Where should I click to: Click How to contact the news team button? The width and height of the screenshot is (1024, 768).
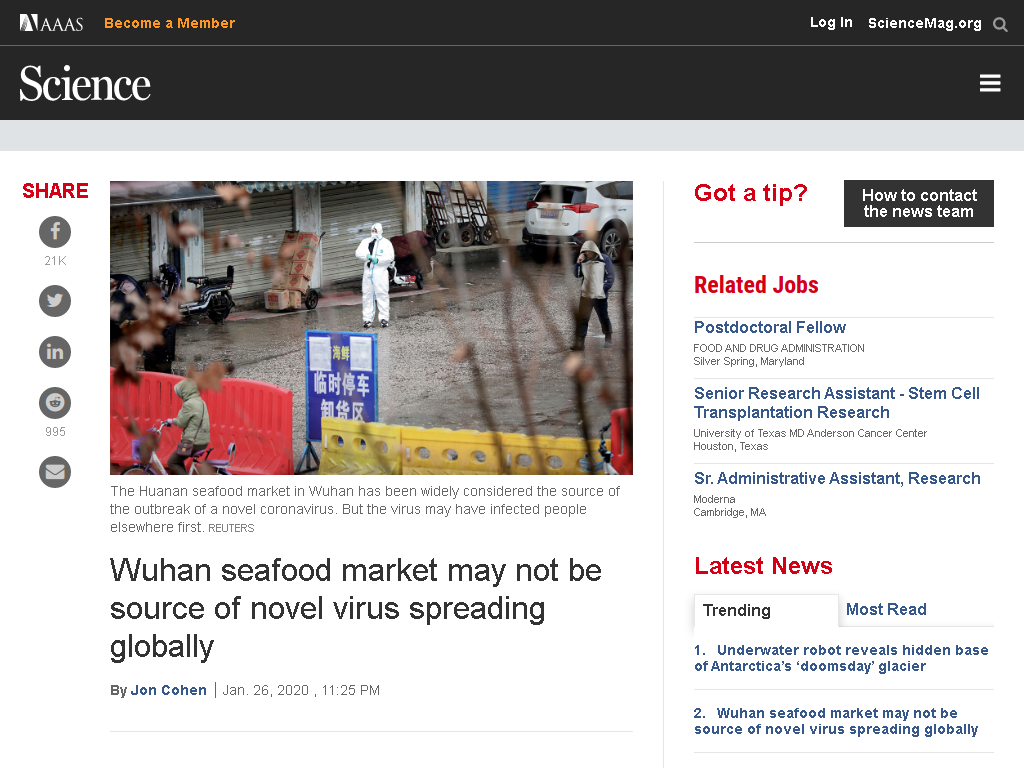click(x=918, y=204)
